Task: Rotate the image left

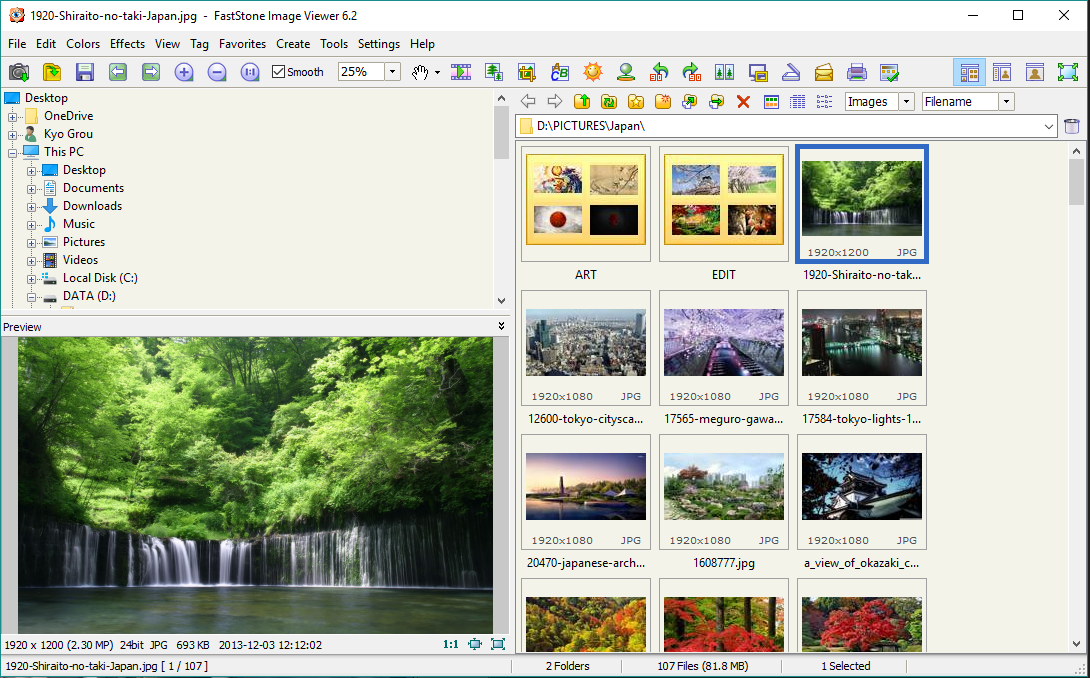Action: (658, 72)
